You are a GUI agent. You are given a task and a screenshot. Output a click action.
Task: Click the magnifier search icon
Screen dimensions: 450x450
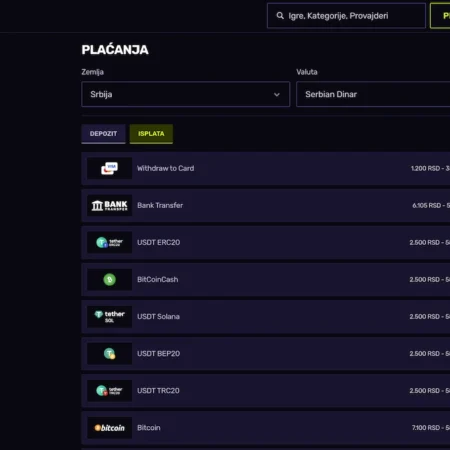tap(280, 16)
